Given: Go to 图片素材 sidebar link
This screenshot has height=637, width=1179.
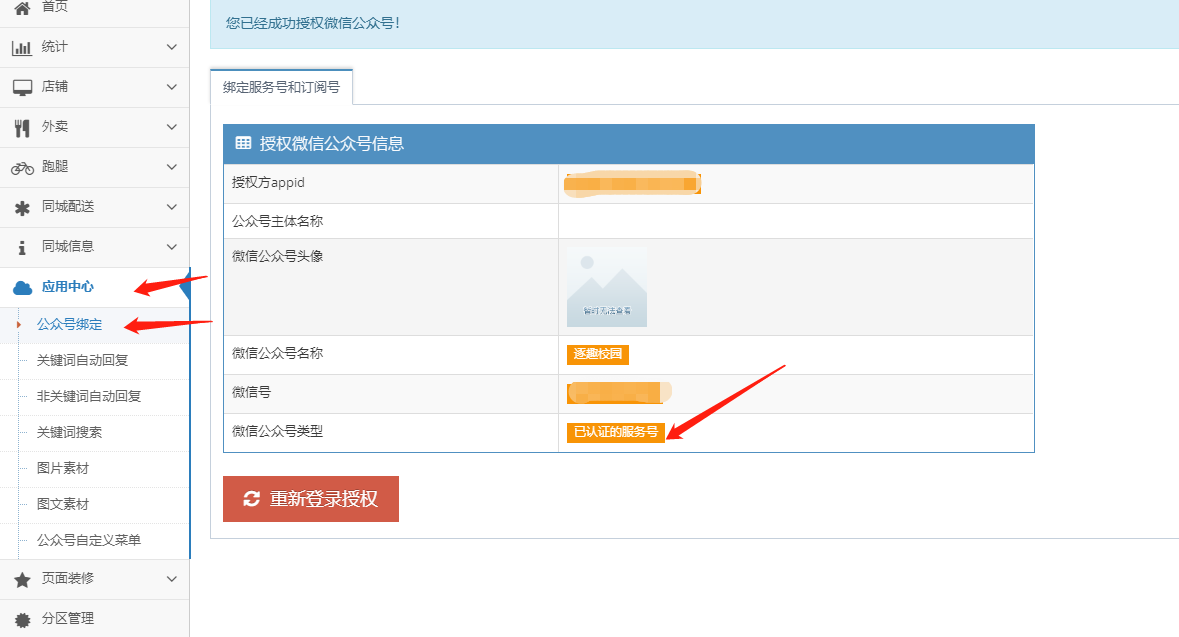Looking at the screenshot, I should pyautogui.click(x=63, y=468).
